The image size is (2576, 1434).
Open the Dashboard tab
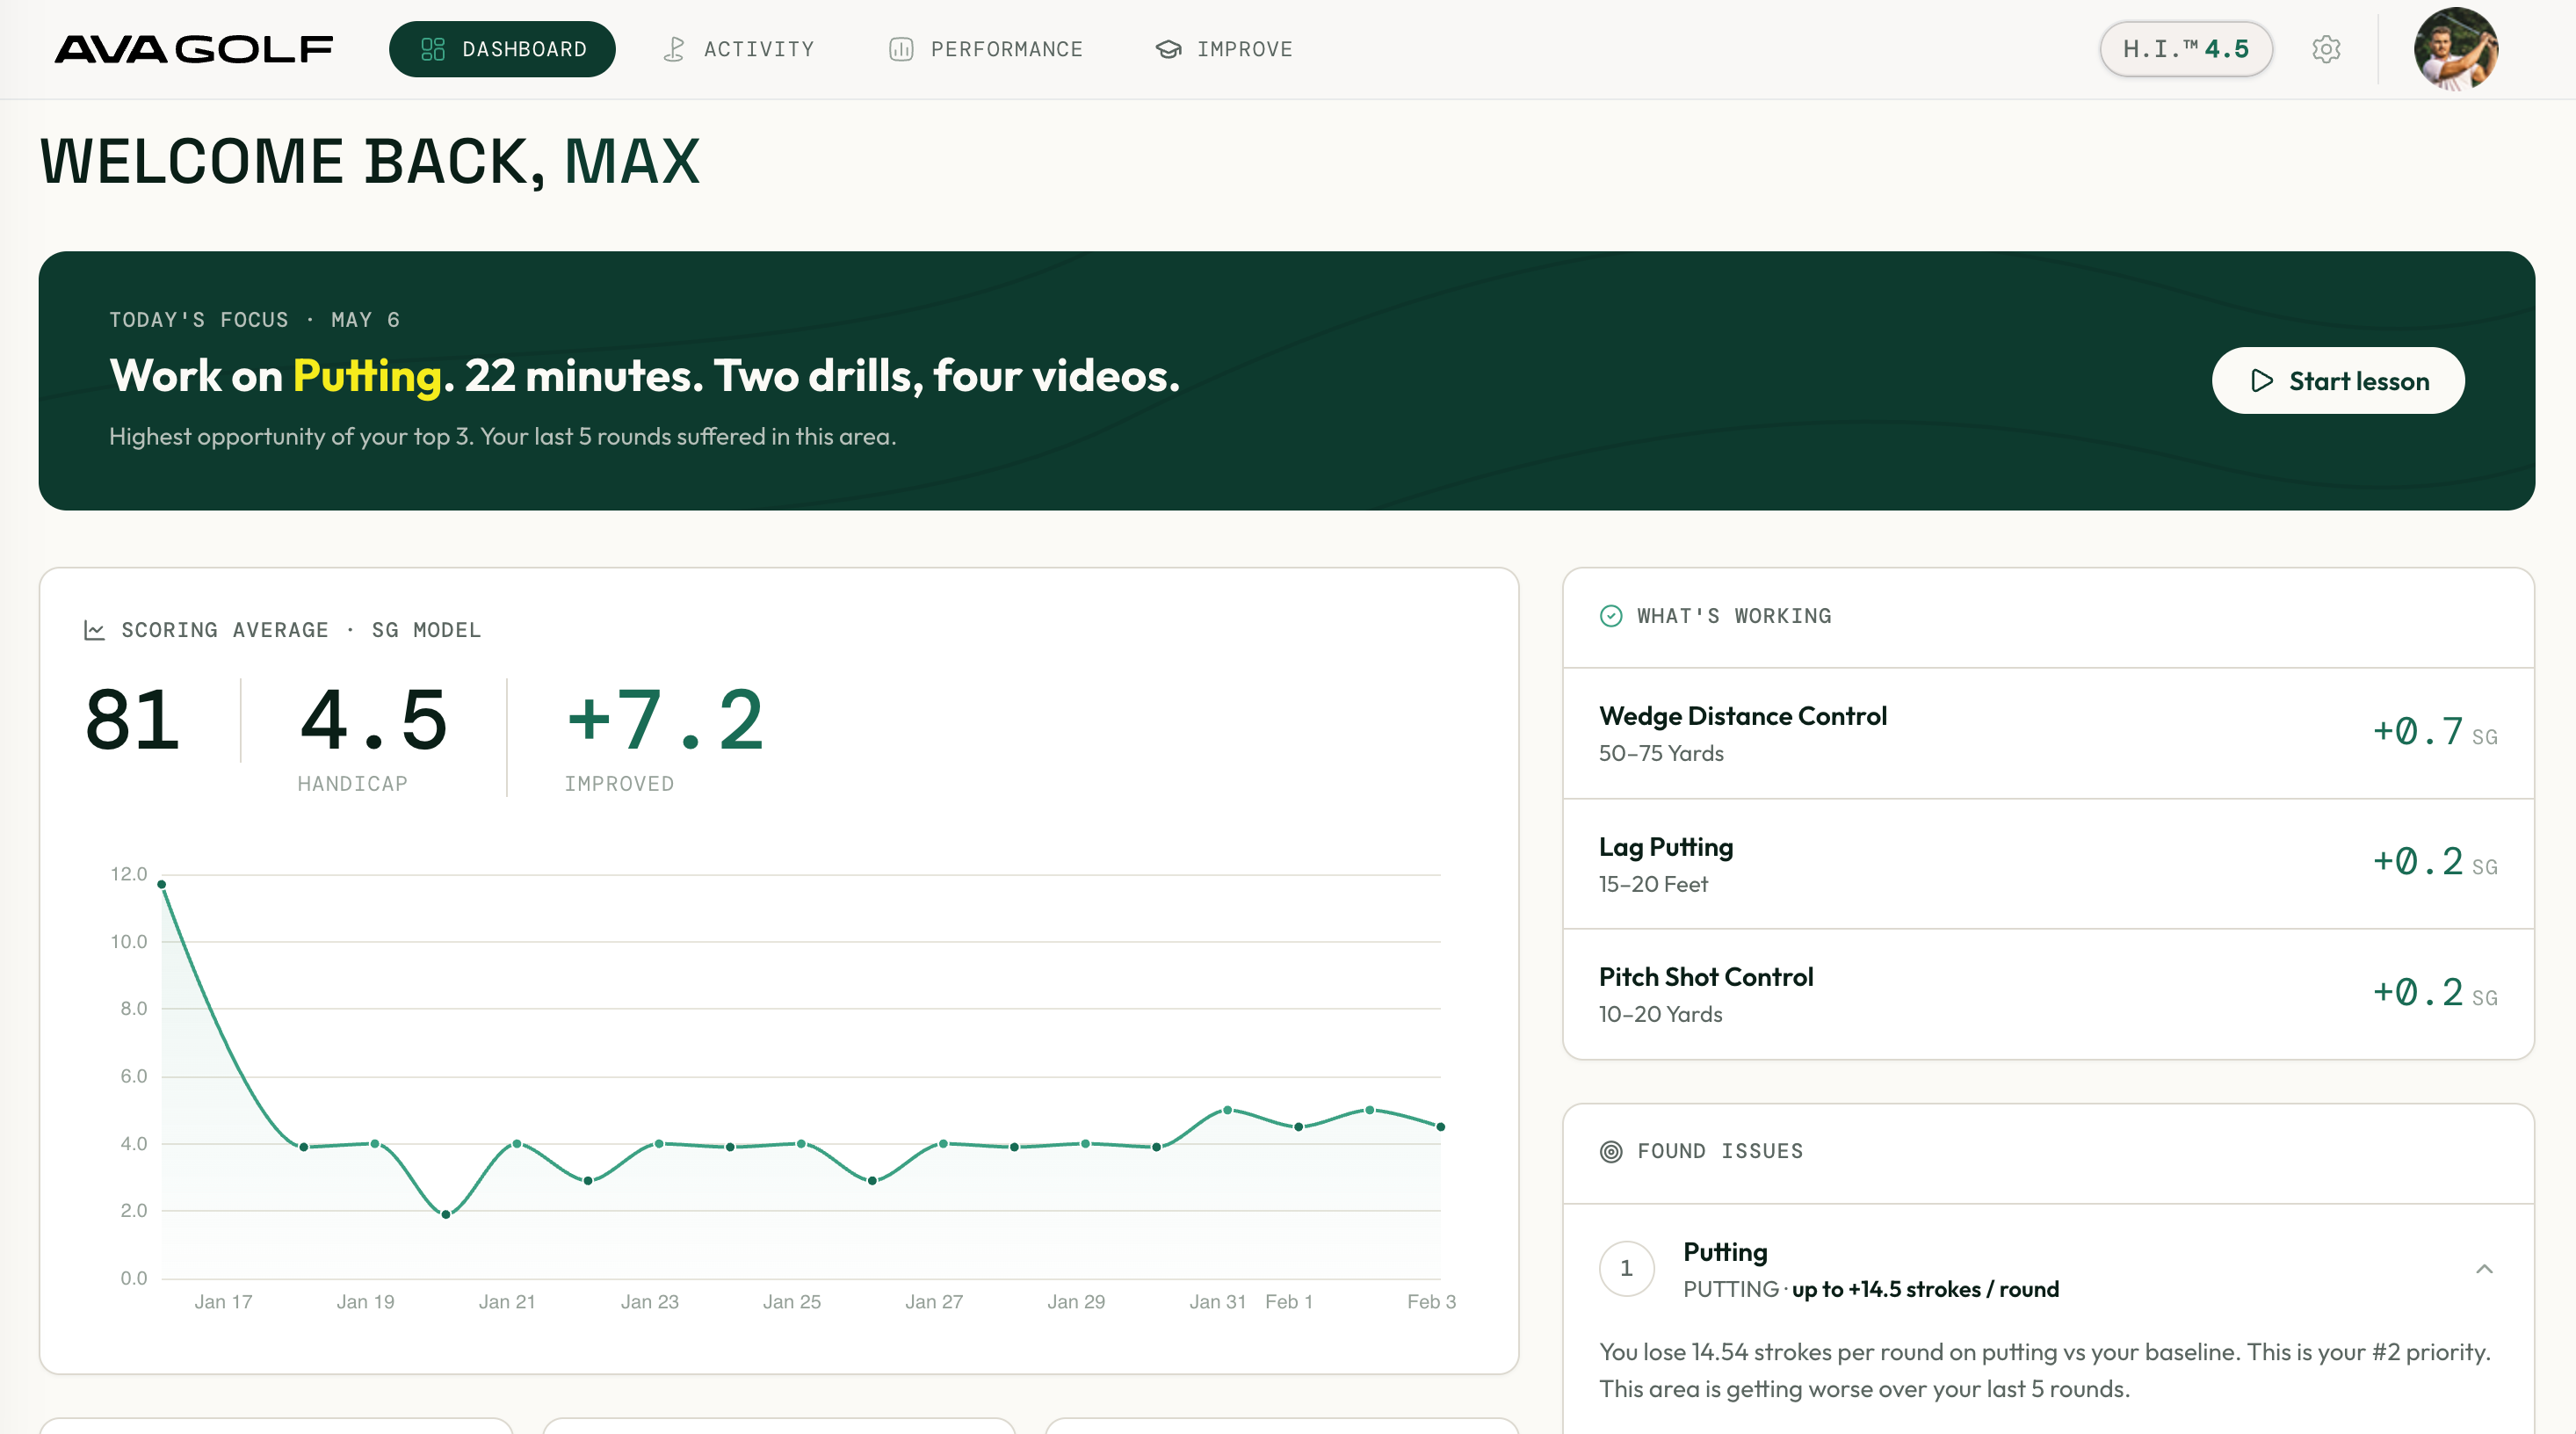pos(502,49)
